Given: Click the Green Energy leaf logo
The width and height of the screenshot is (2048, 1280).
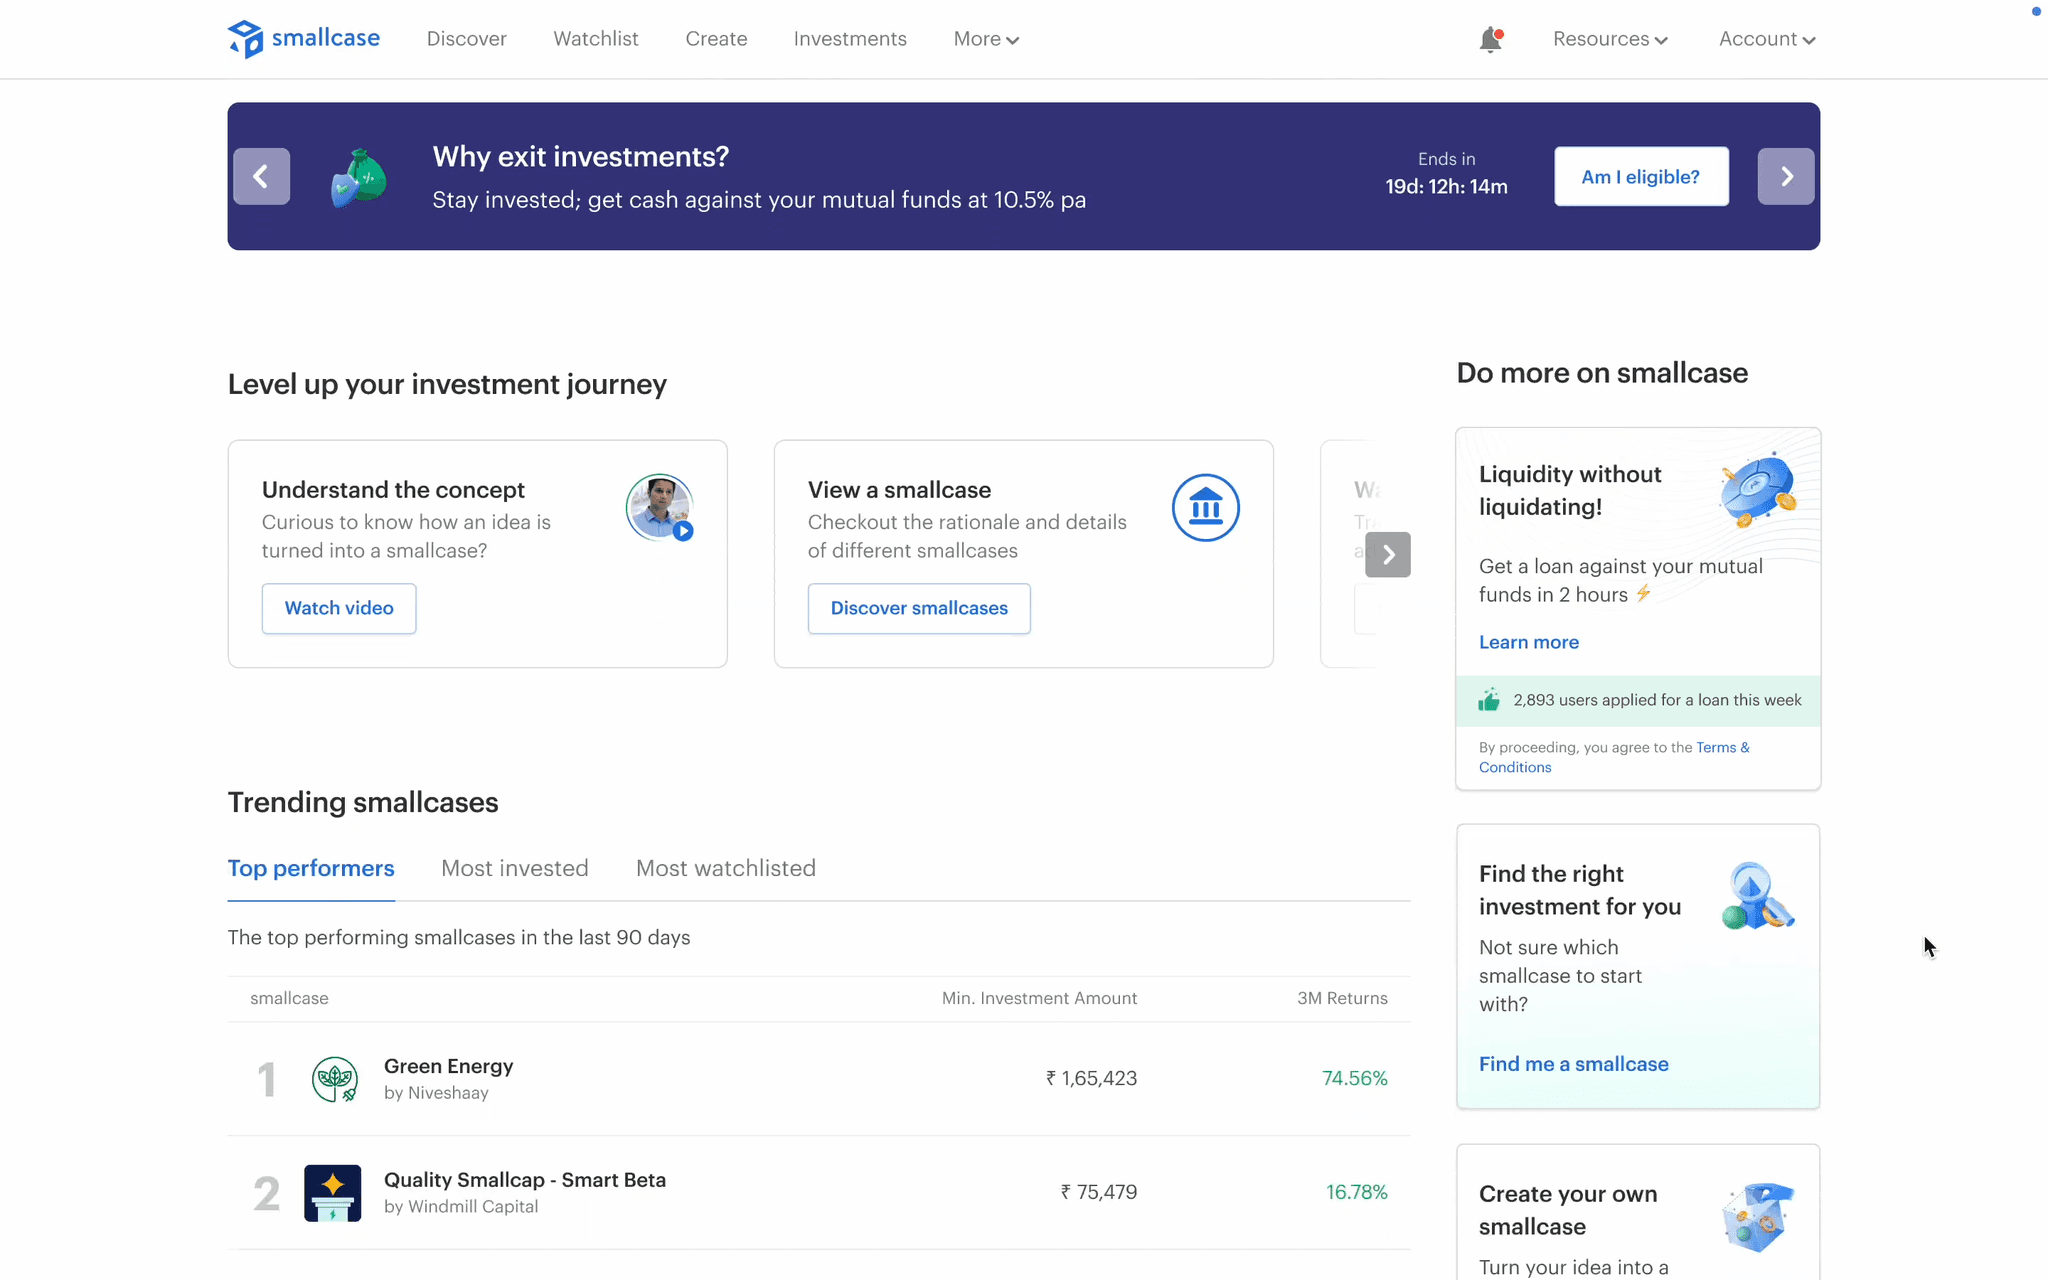Looking at the screenshot, I should pos(335,1079).
